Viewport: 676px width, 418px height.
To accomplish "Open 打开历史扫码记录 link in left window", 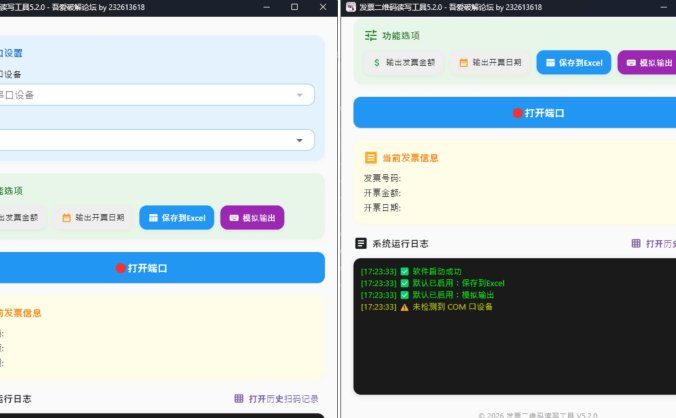I will pyautogui.click(x=276, y=399).
